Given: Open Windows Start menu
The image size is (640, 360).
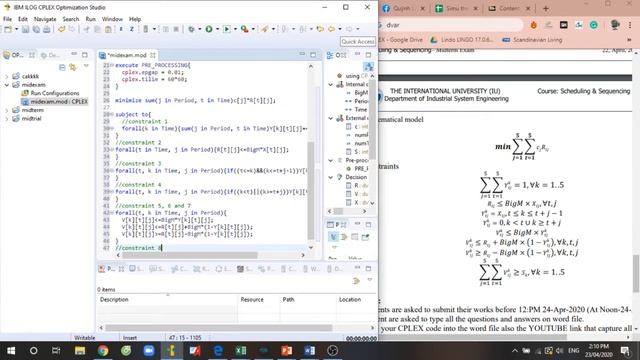Looking at the screenshot, I should pyautogui.click(x=11, y=351).
